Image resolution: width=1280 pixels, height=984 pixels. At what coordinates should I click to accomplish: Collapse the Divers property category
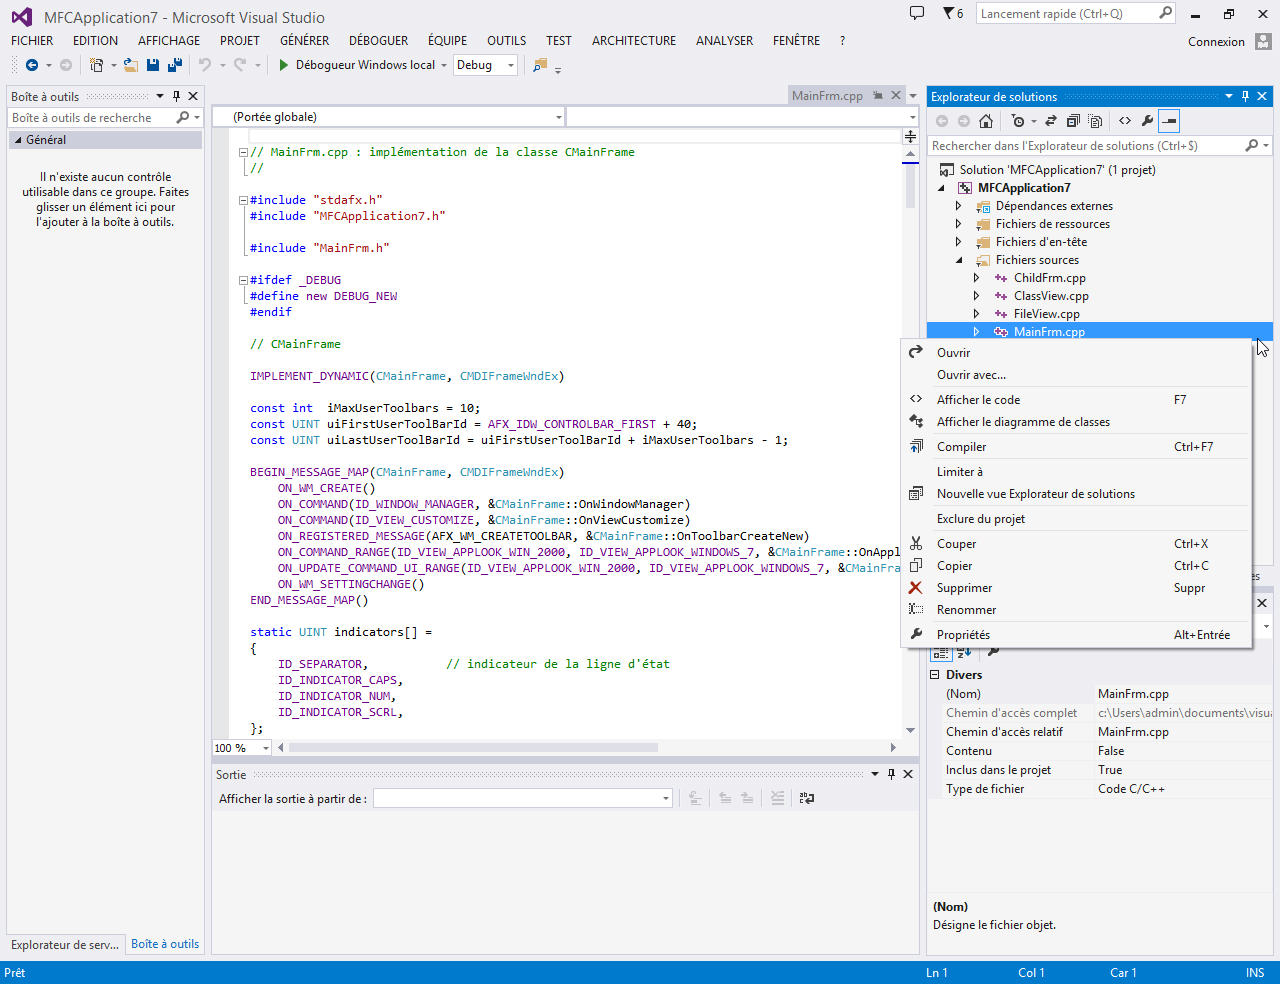(935, 675)
